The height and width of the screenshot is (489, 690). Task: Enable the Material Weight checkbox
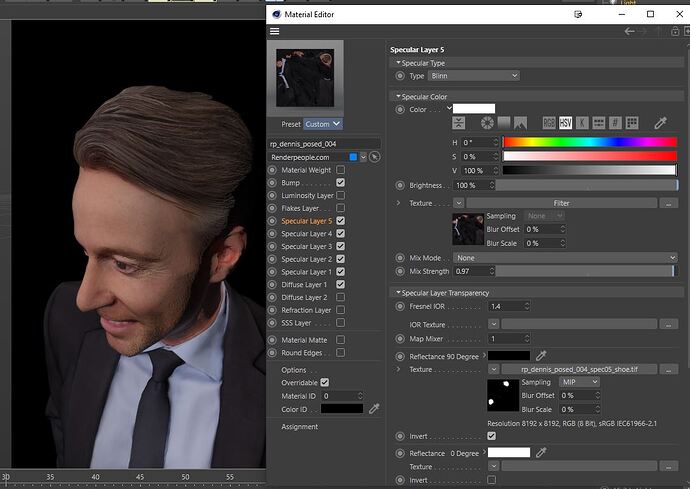click(x=341, y=169)
